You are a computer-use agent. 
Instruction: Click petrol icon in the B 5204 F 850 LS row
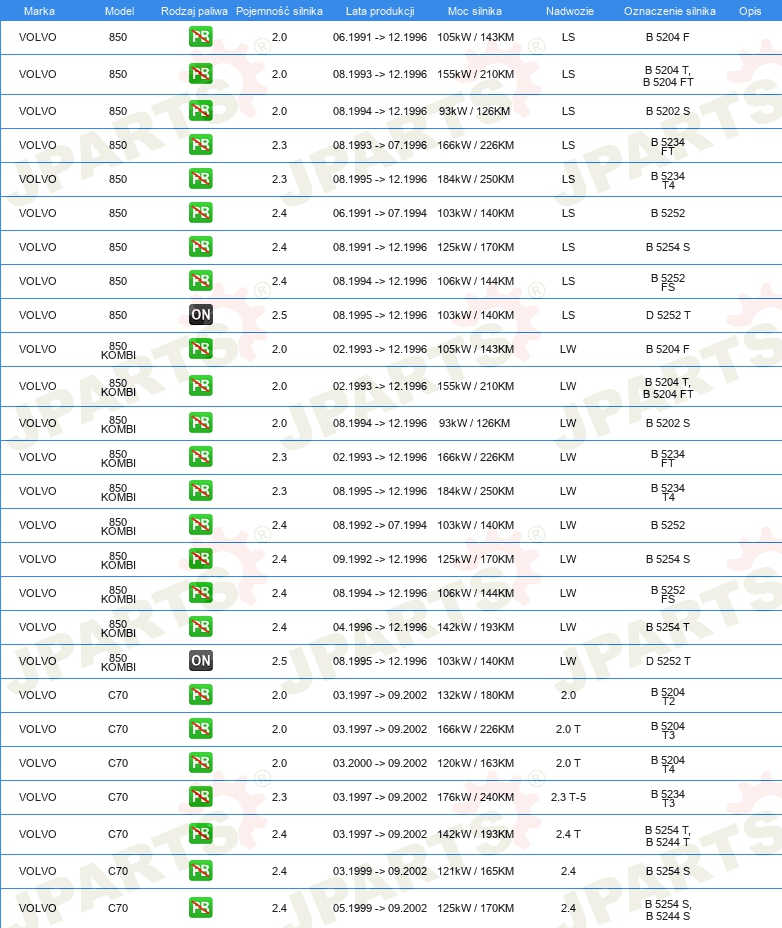pos(201,37)
